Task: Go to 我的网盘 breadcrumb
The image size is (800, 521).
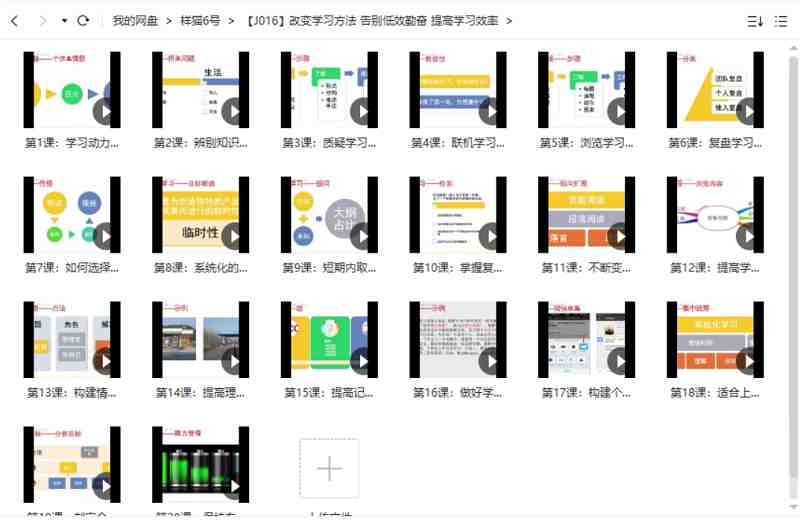Action: 135,20
